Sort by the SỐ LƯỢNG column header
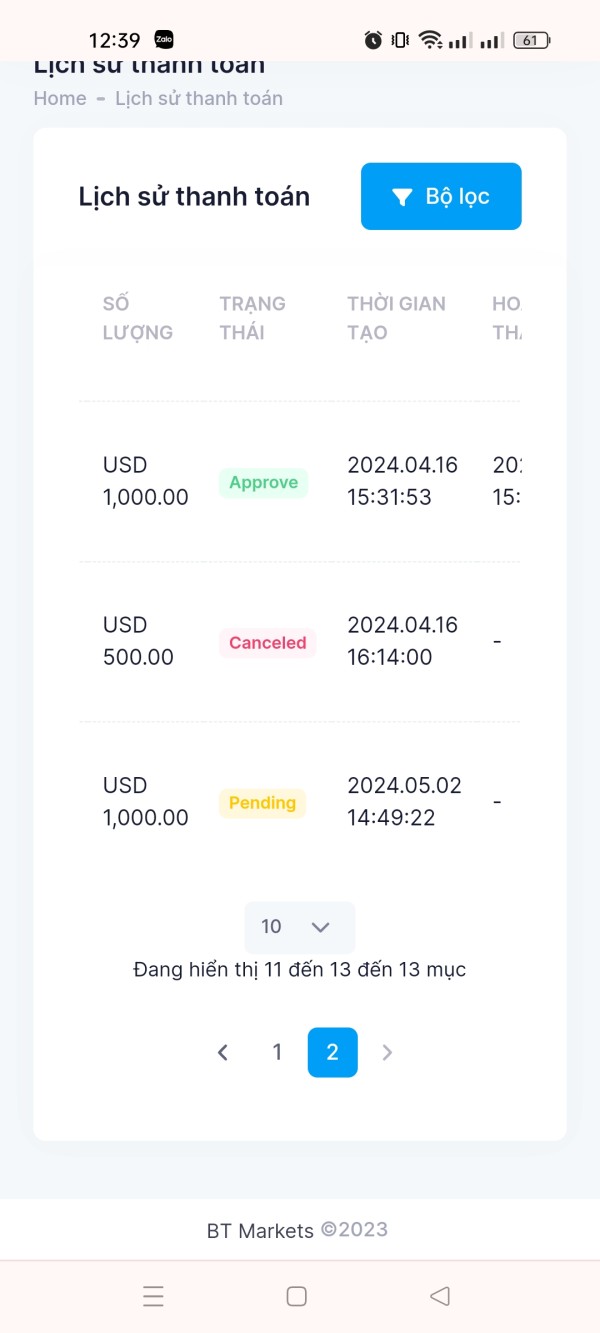Screen dimensions: 600x1333 pos(138,318)
